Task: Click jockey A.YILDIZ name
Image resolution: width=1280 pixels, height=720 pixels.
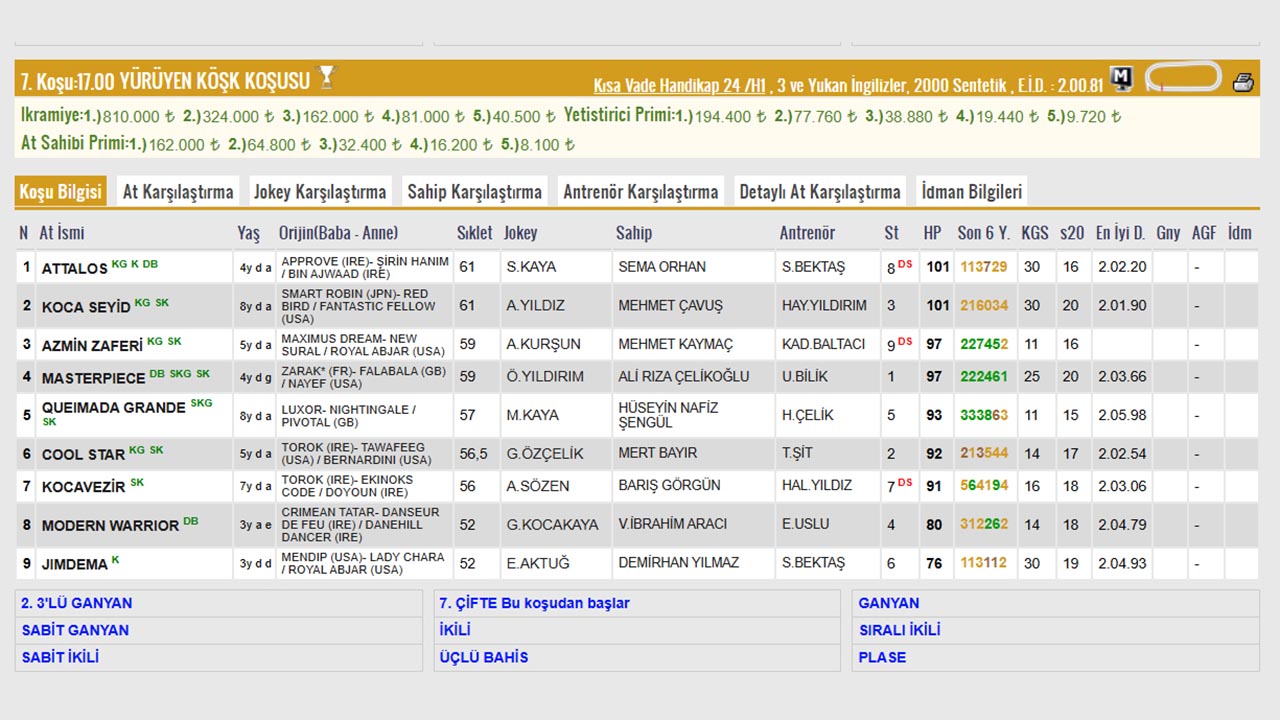Action: 535,306
